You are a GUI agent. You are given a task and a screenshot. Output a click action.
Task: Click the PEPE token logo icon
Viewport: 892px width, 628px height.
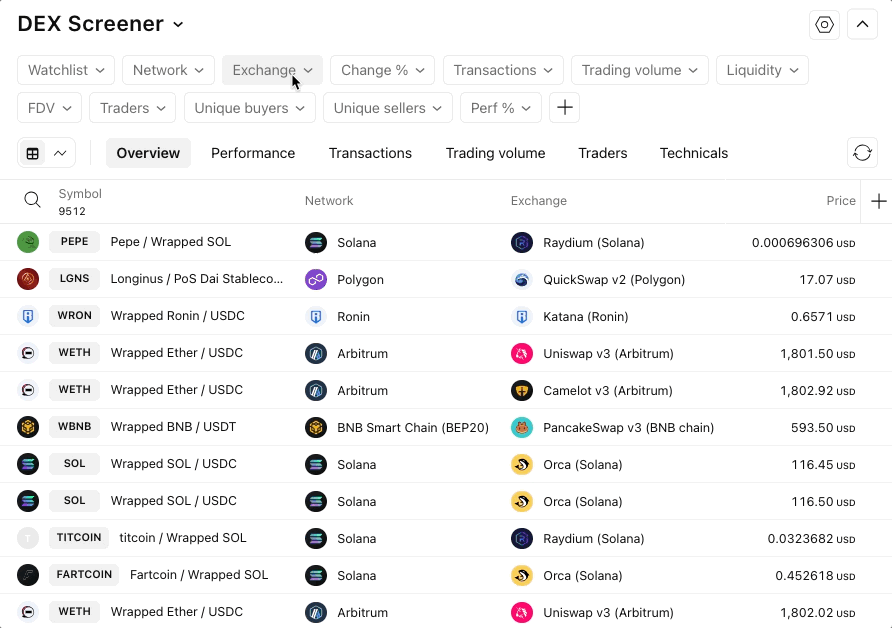[28, 242]
